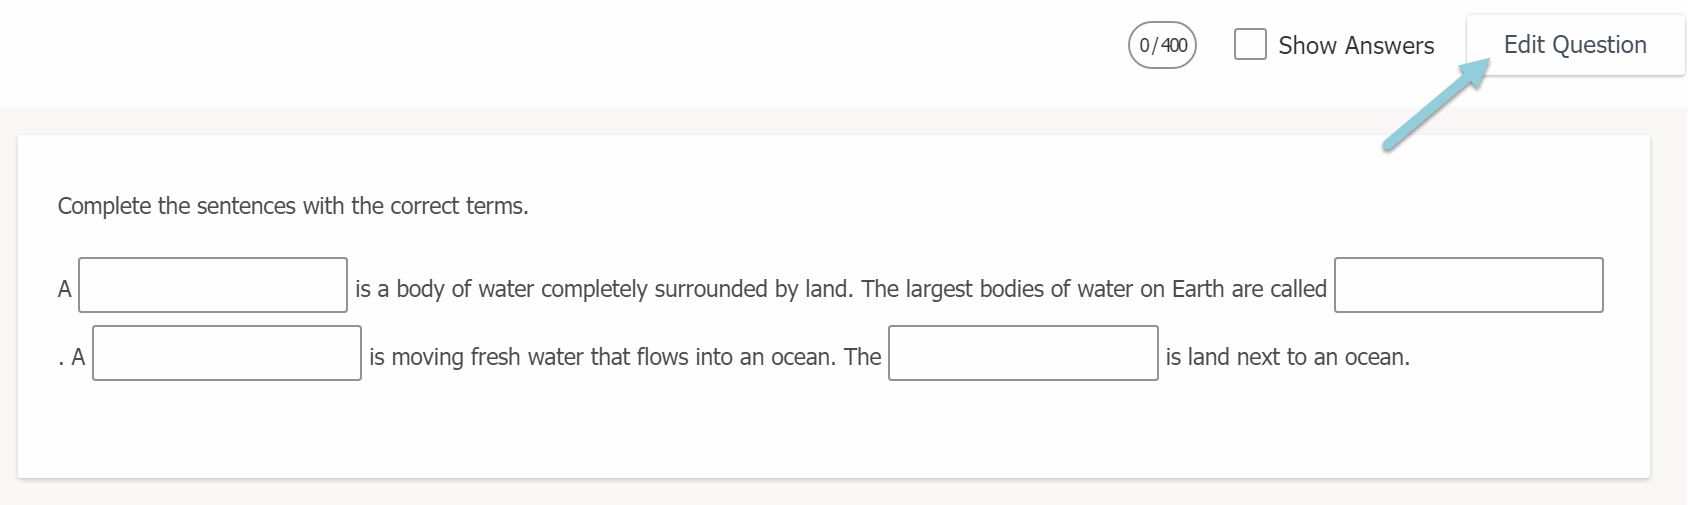Image resolution: width=1688 pixels, height=505 pixels.
Task: Click the Edit Question button
Action: (1575, 45)
